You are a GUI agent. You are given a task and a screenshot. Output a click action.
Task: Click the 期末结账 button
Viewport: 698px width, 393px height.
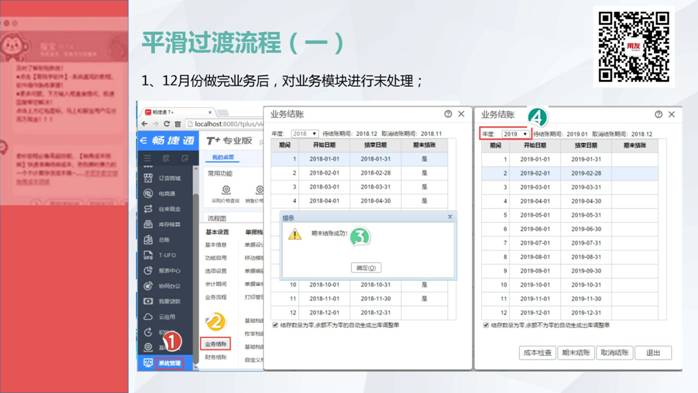[x=576, y=352]
